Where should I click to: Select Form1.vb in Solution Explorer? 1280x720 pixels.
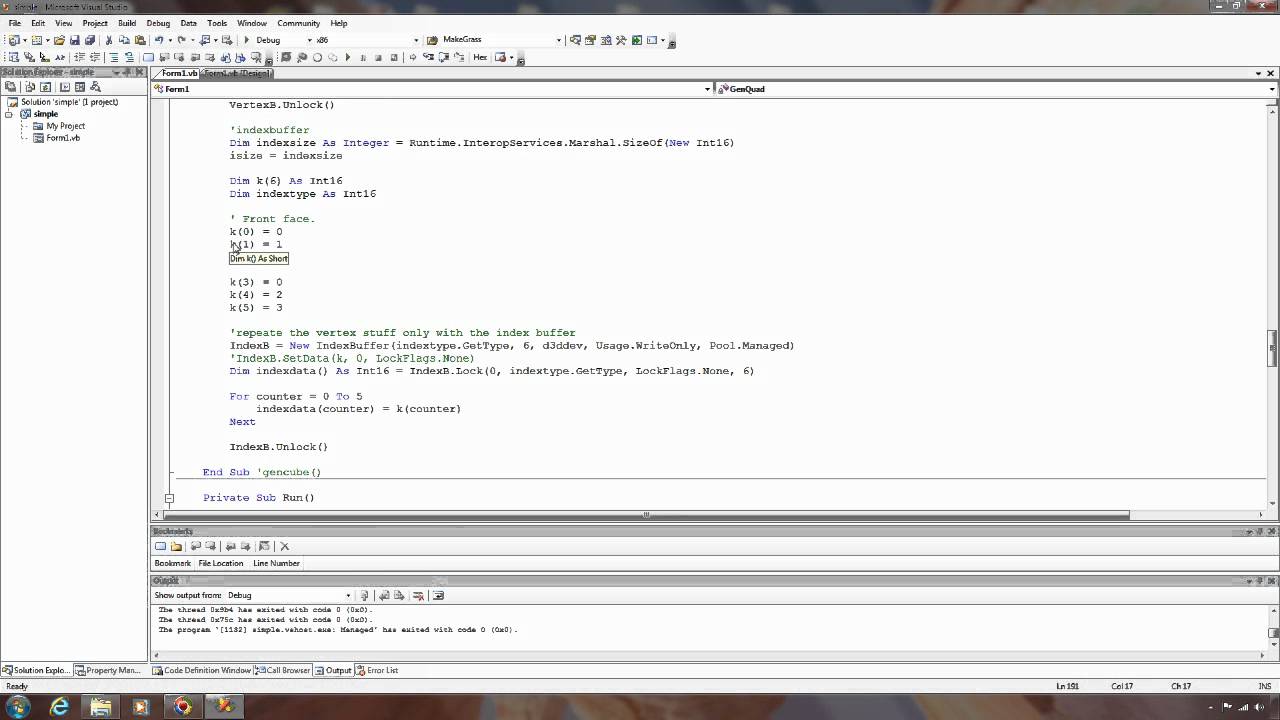click(x=62, y=138)
